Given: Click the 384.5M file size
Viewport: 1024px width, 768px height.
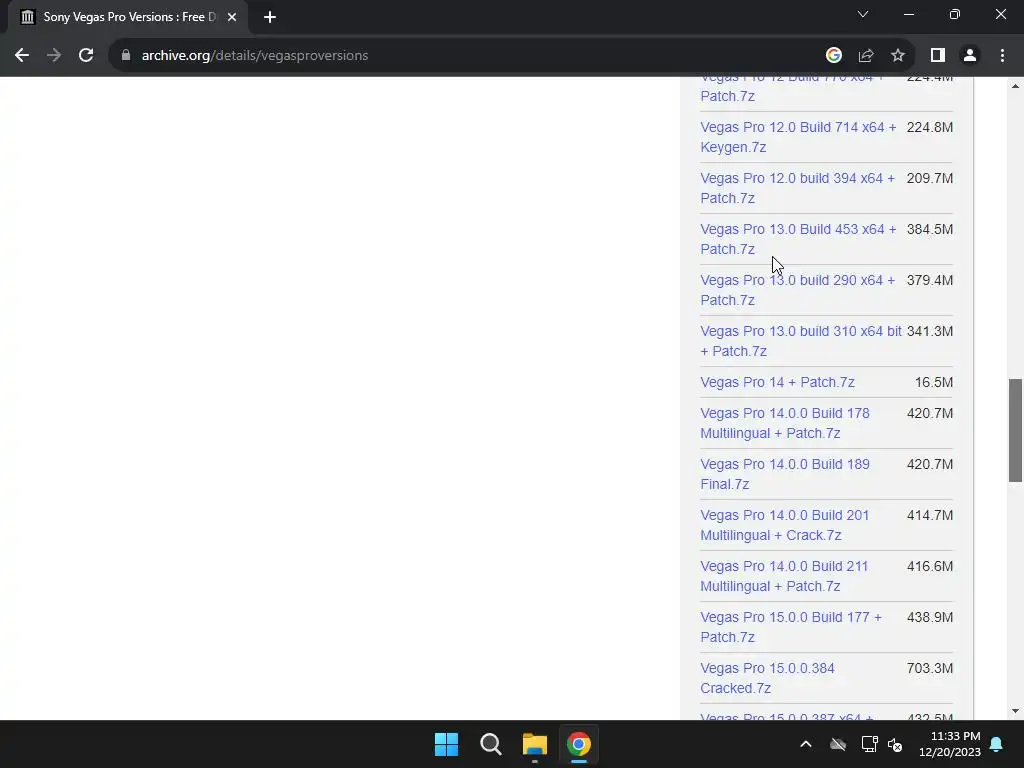Looking at the screenshot, I should pos(929,229).
